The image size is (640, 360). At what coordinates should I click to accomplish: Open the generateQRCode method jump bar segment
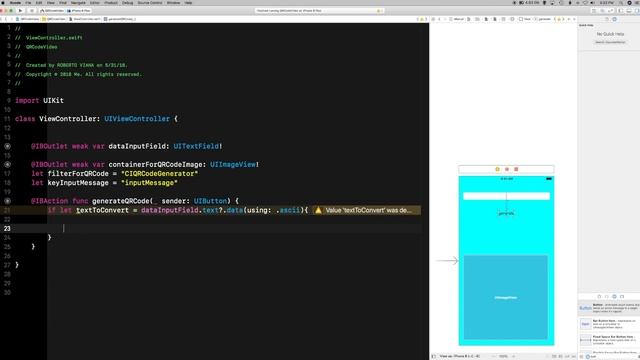pyautogui.click(x=120, y=19)
